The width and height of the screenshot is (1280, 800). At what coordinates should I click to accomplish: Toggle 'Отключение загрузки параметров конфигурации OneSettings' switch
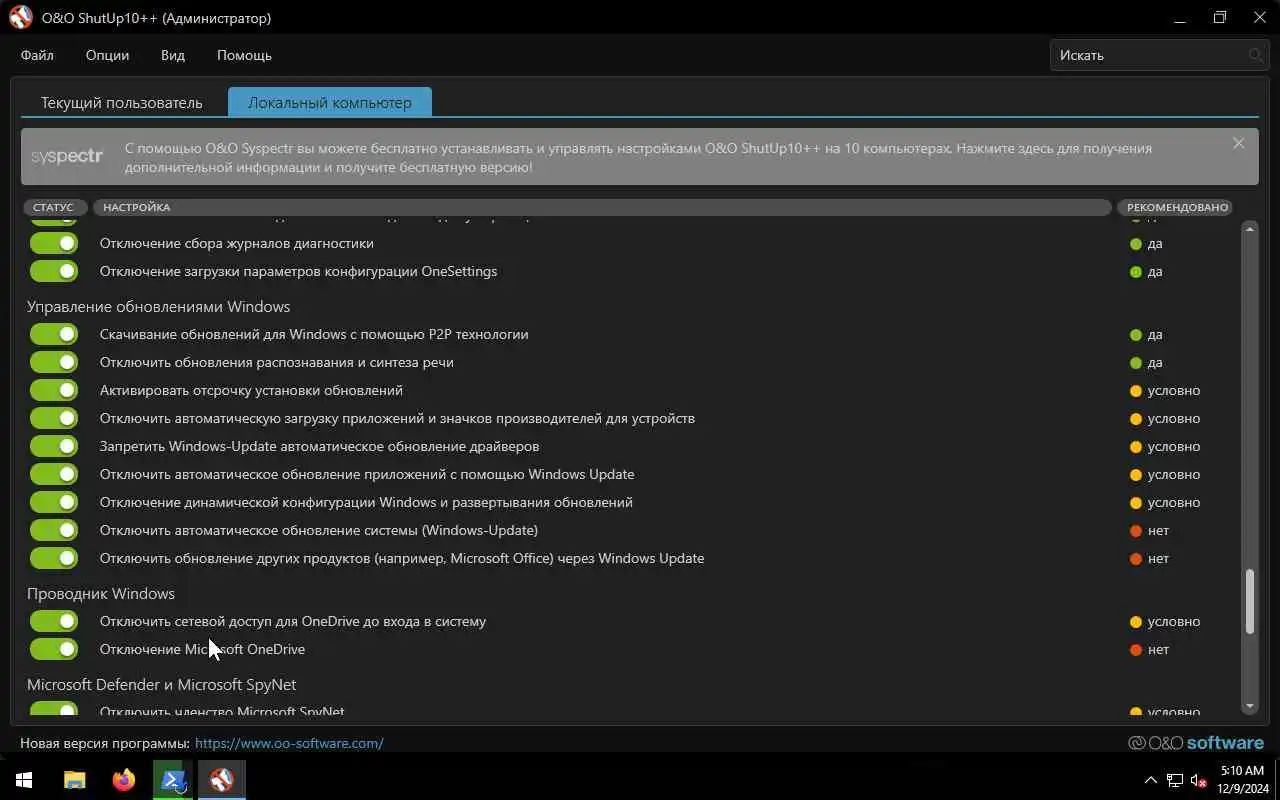pyautogui.click(x=54, y=271)
